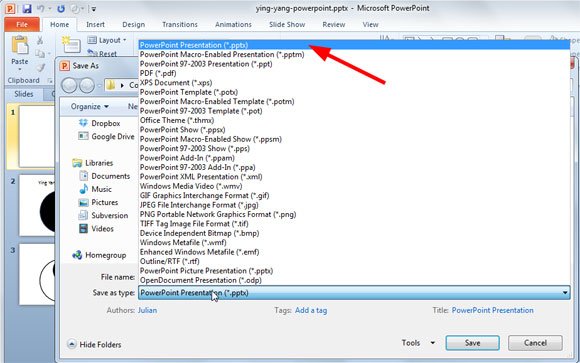The image size is (580, 363).
Task: Choose OpenDocument Presentation (*.odp)
Action: [x=354, y=280]
